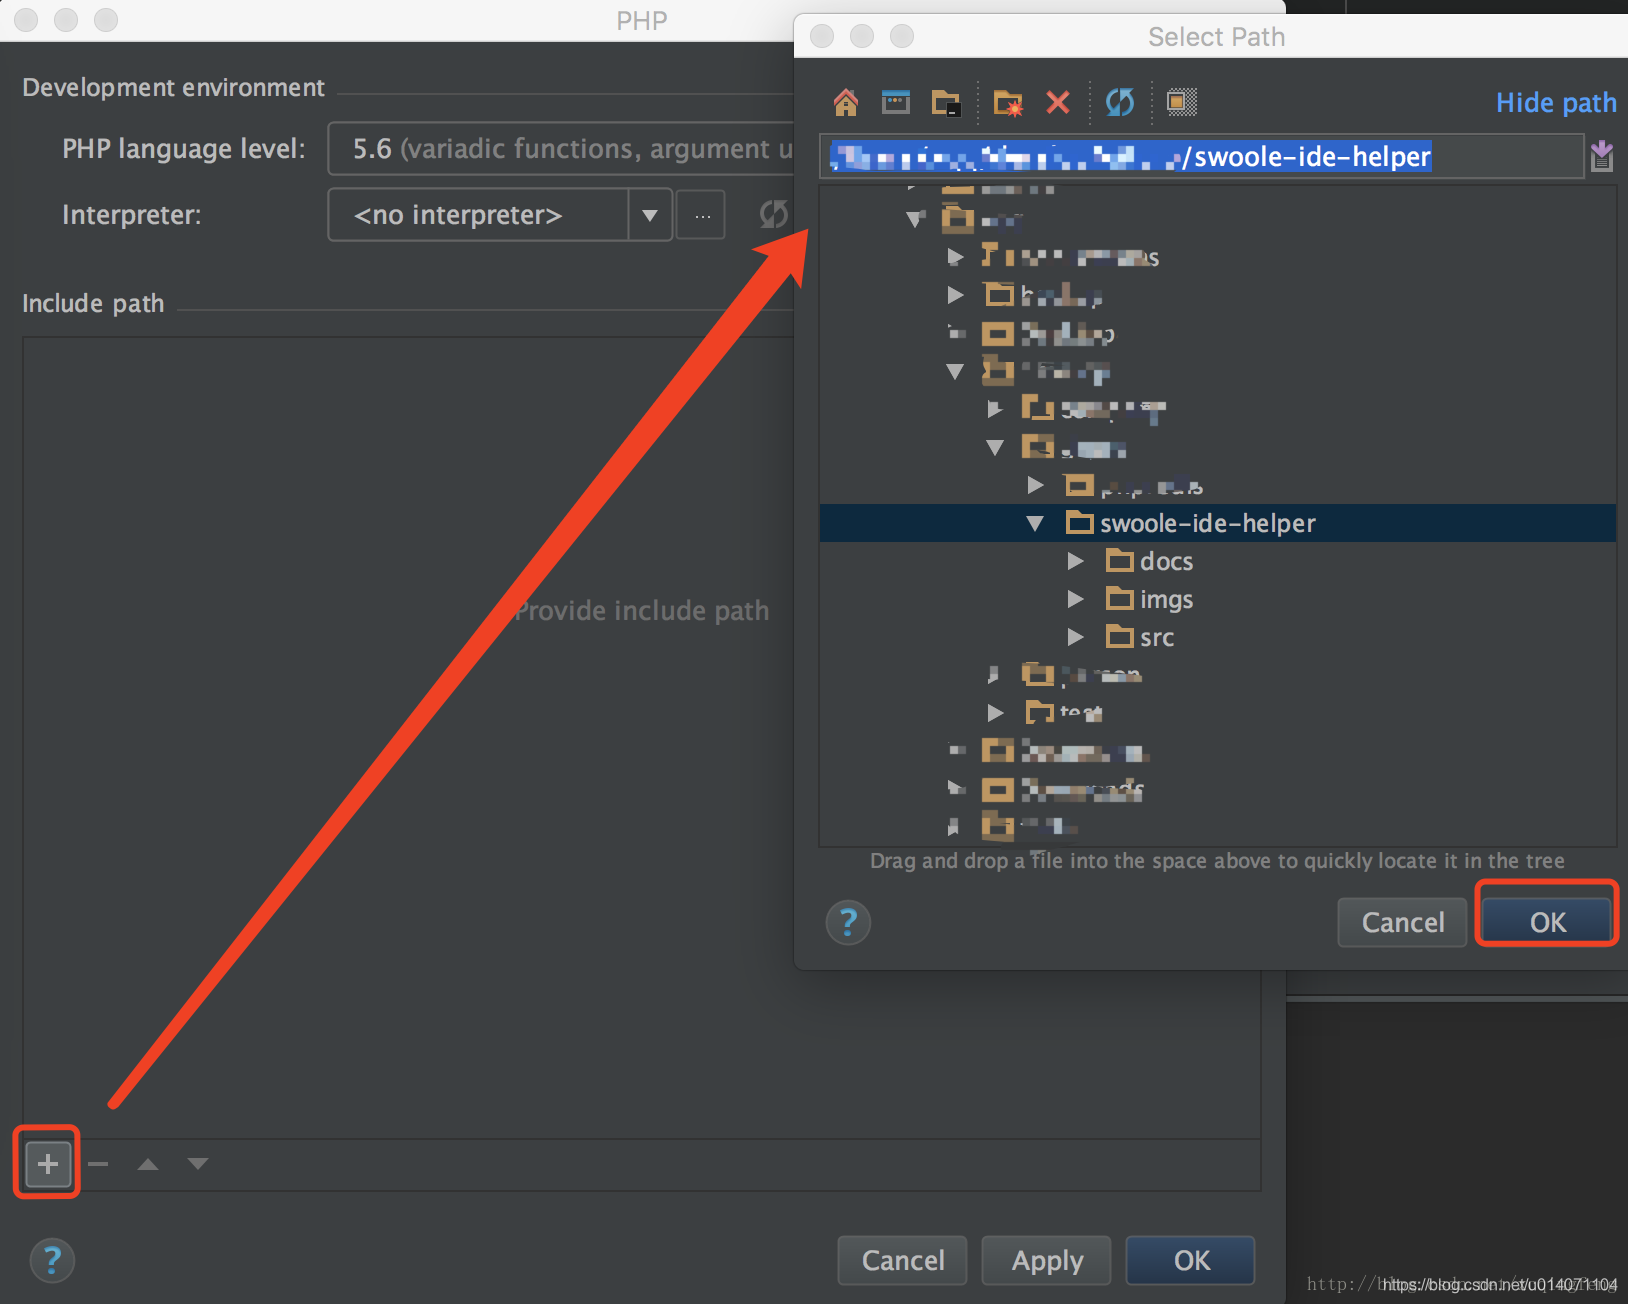
Task: Delete selected path with the red X icon
Action: 1059,102
